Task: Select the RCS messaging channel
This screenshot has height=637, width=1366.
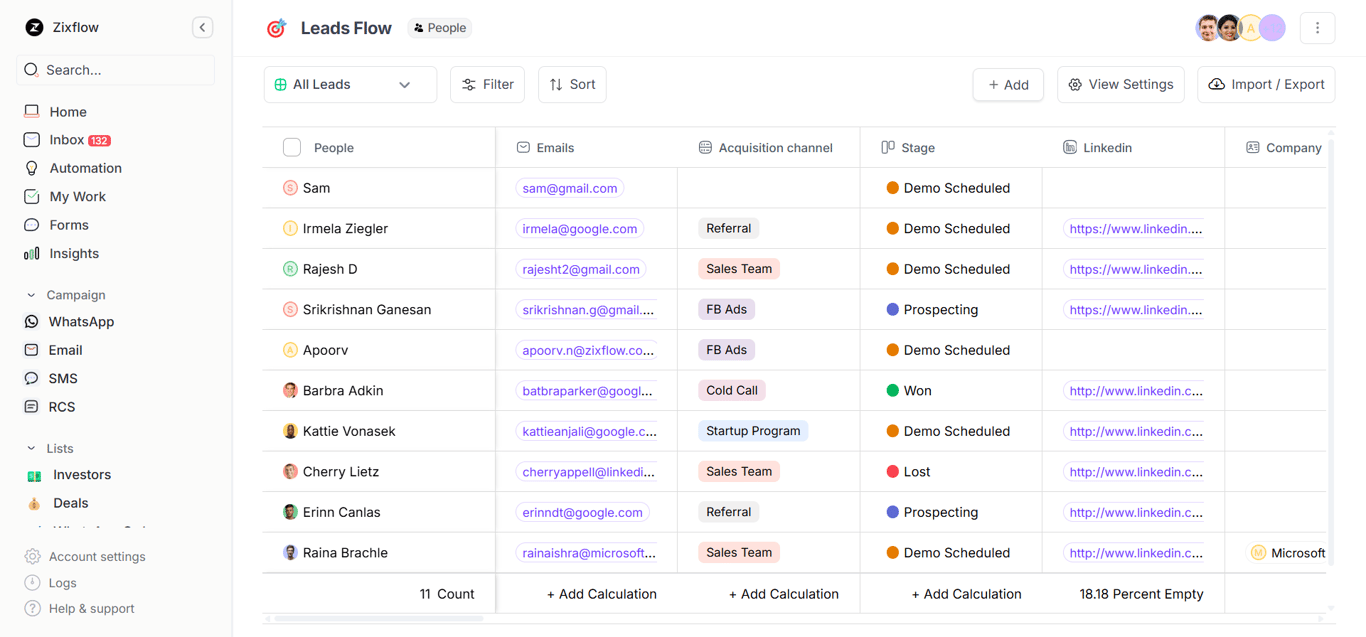Action: click(x=31, y=406)
